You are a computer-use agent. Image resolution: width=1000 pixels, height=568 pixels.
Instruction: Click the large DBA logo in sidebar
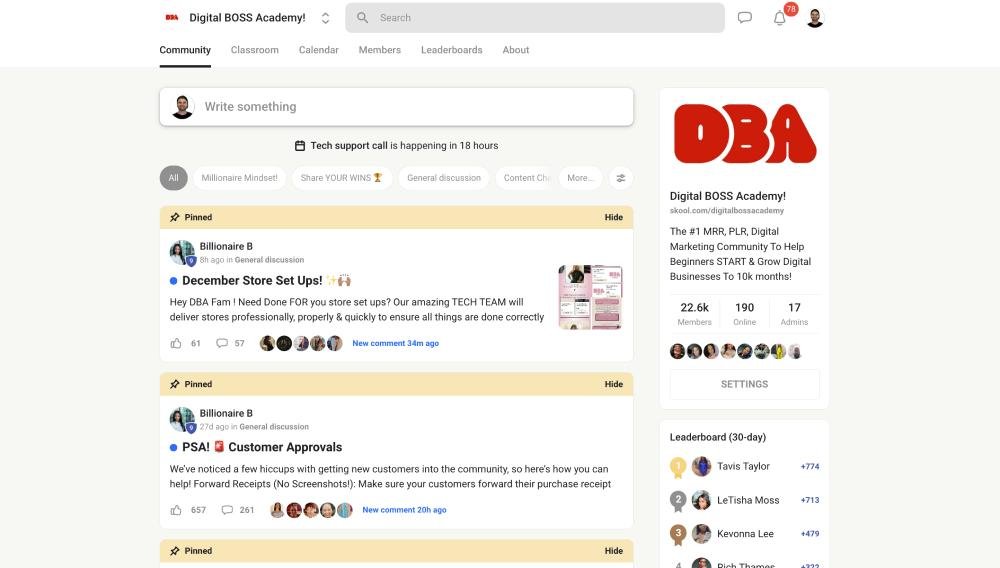point(744,134)
